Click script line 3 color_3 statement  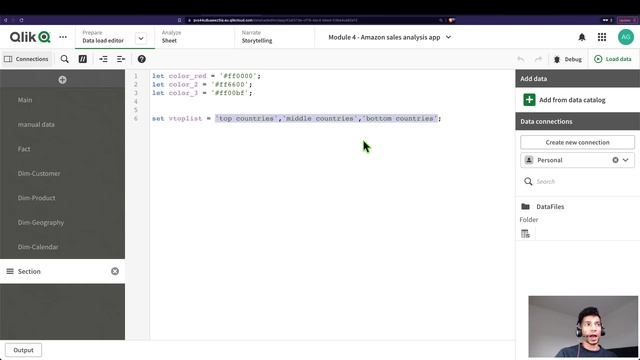202,93
